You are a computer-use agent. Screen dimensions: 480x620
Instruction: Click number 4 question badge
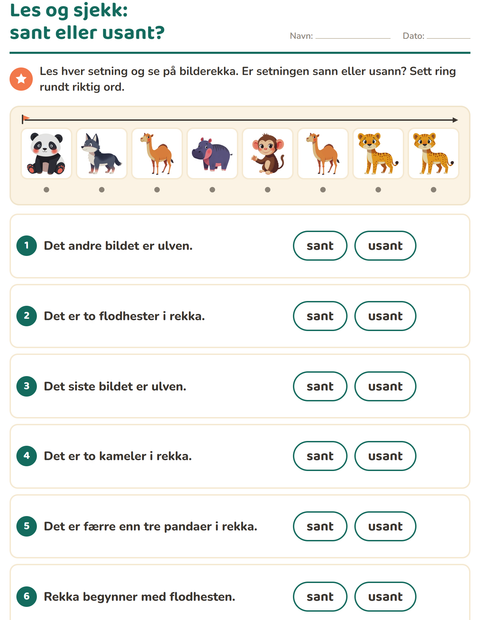point(26,456)
